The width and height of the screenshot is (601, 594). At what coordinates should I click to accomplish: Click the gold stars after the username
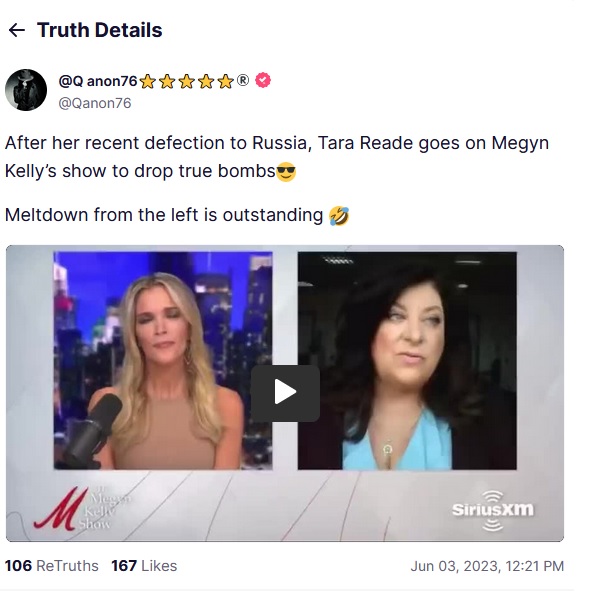[186, 81]
